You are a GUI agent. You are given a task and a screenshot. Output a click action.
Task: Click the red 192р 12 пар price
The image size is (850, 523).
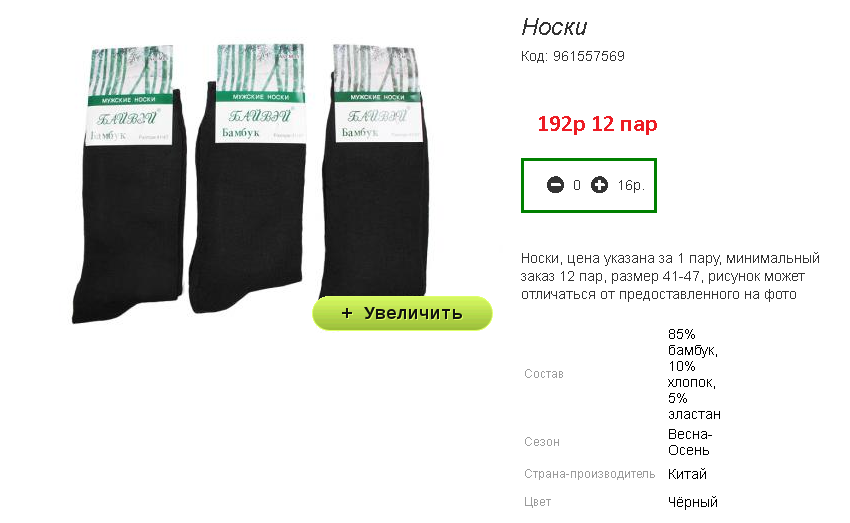pyautogui.click(x=597, y=124)
